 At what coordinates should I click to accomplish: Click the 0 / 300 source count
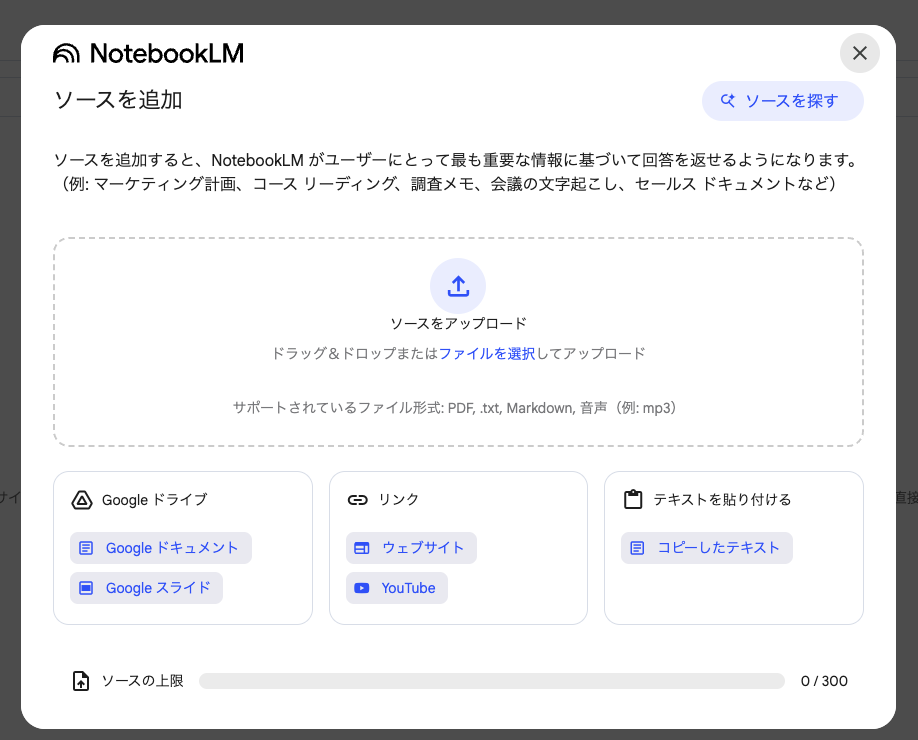pos(824,681)
